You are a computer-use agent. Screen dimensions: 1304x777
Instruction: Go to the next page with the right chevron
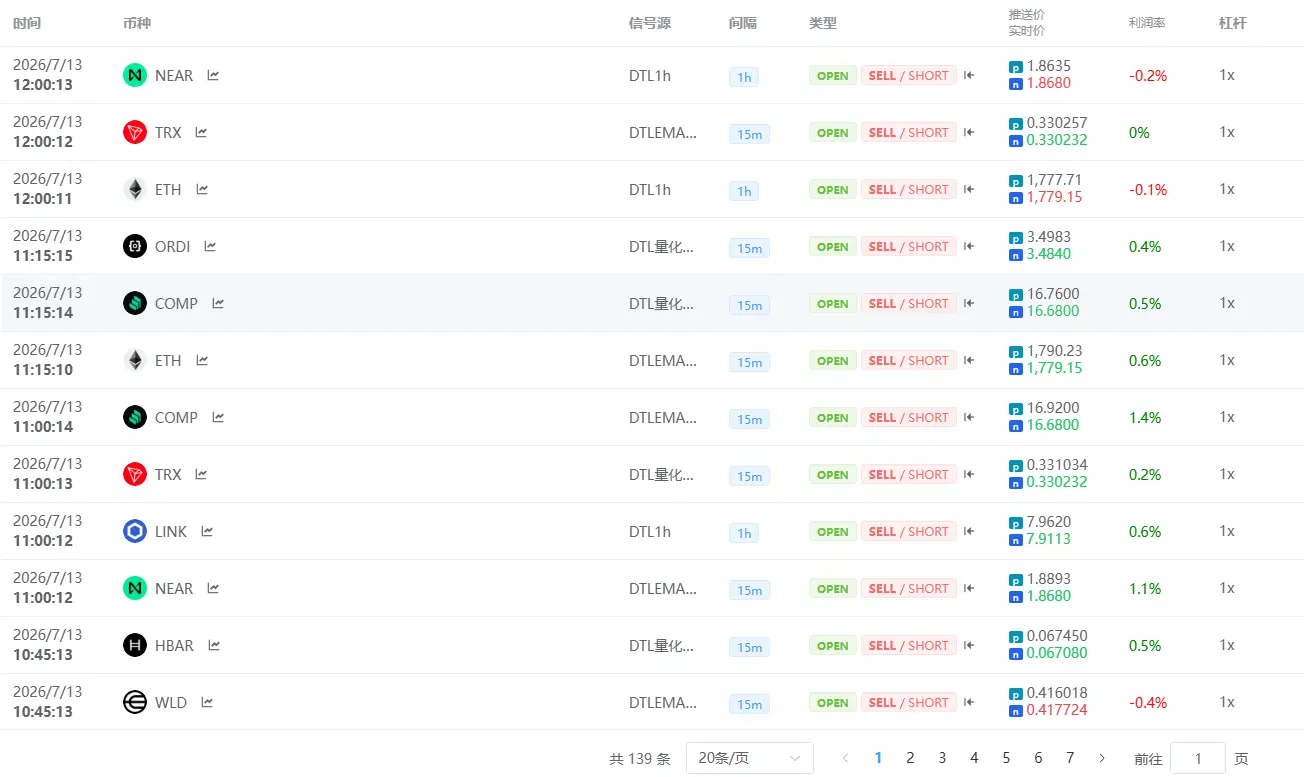tap(1102, 758)
